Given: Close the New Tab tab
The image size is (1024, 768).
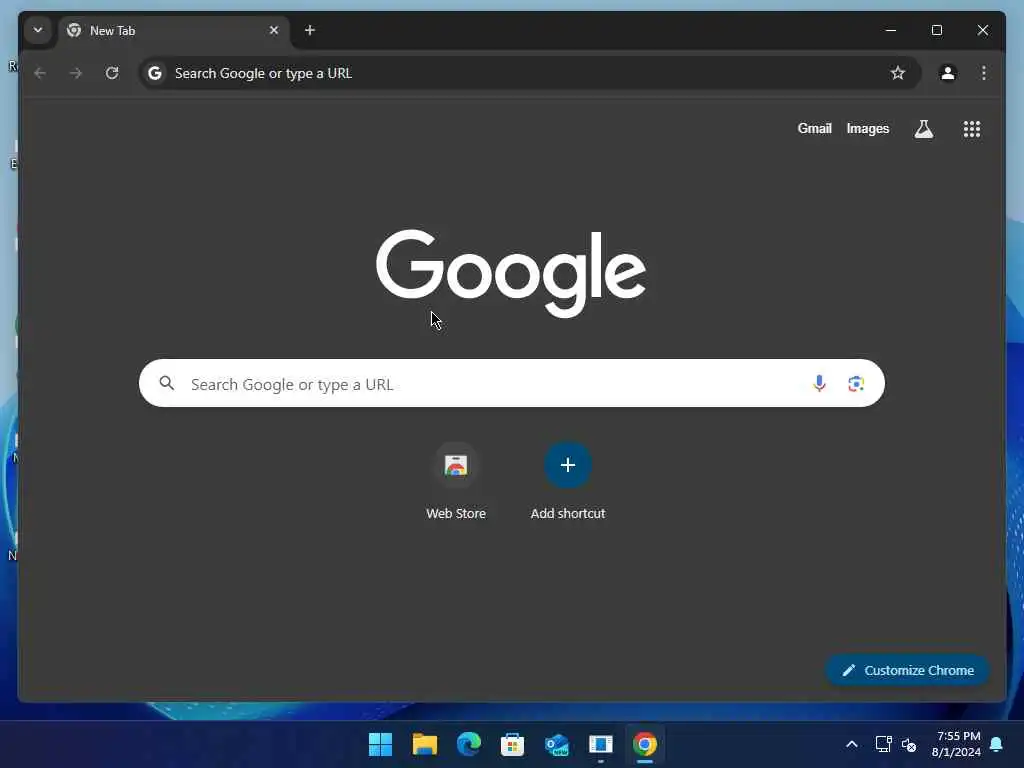Looking at the screenshot, I should pos(274,30).
